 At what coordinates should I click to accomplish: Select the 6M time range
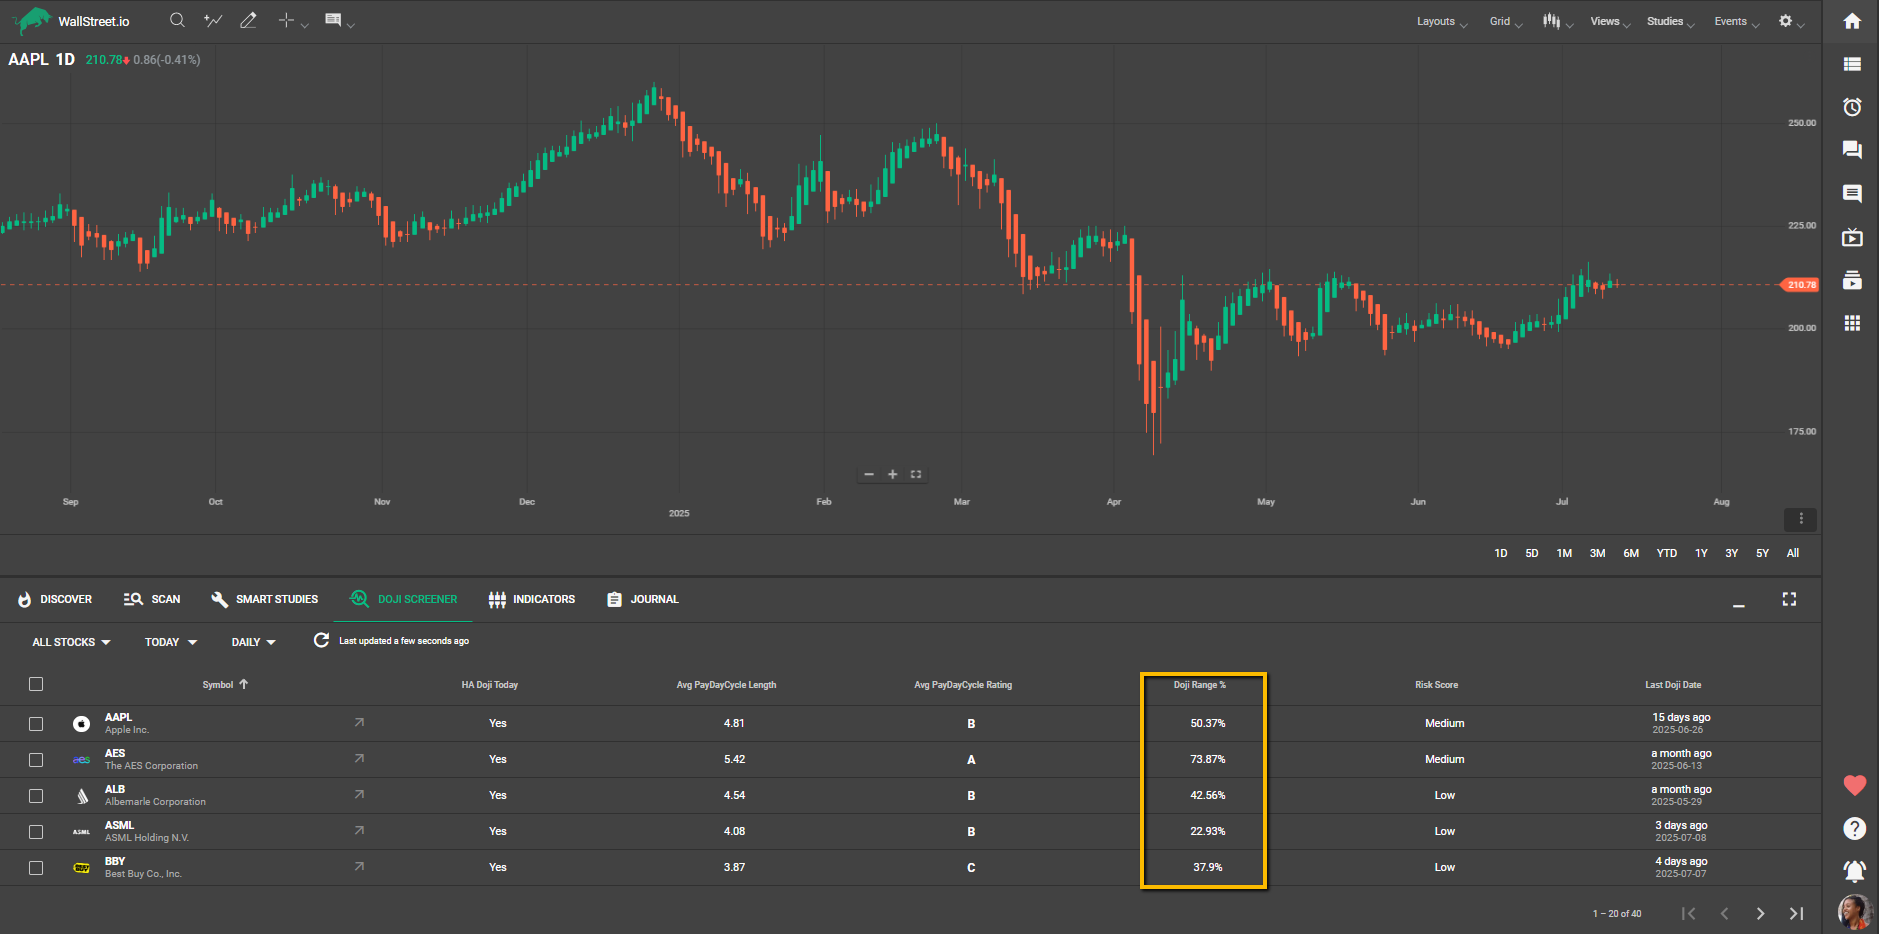tap(1631, 553)
